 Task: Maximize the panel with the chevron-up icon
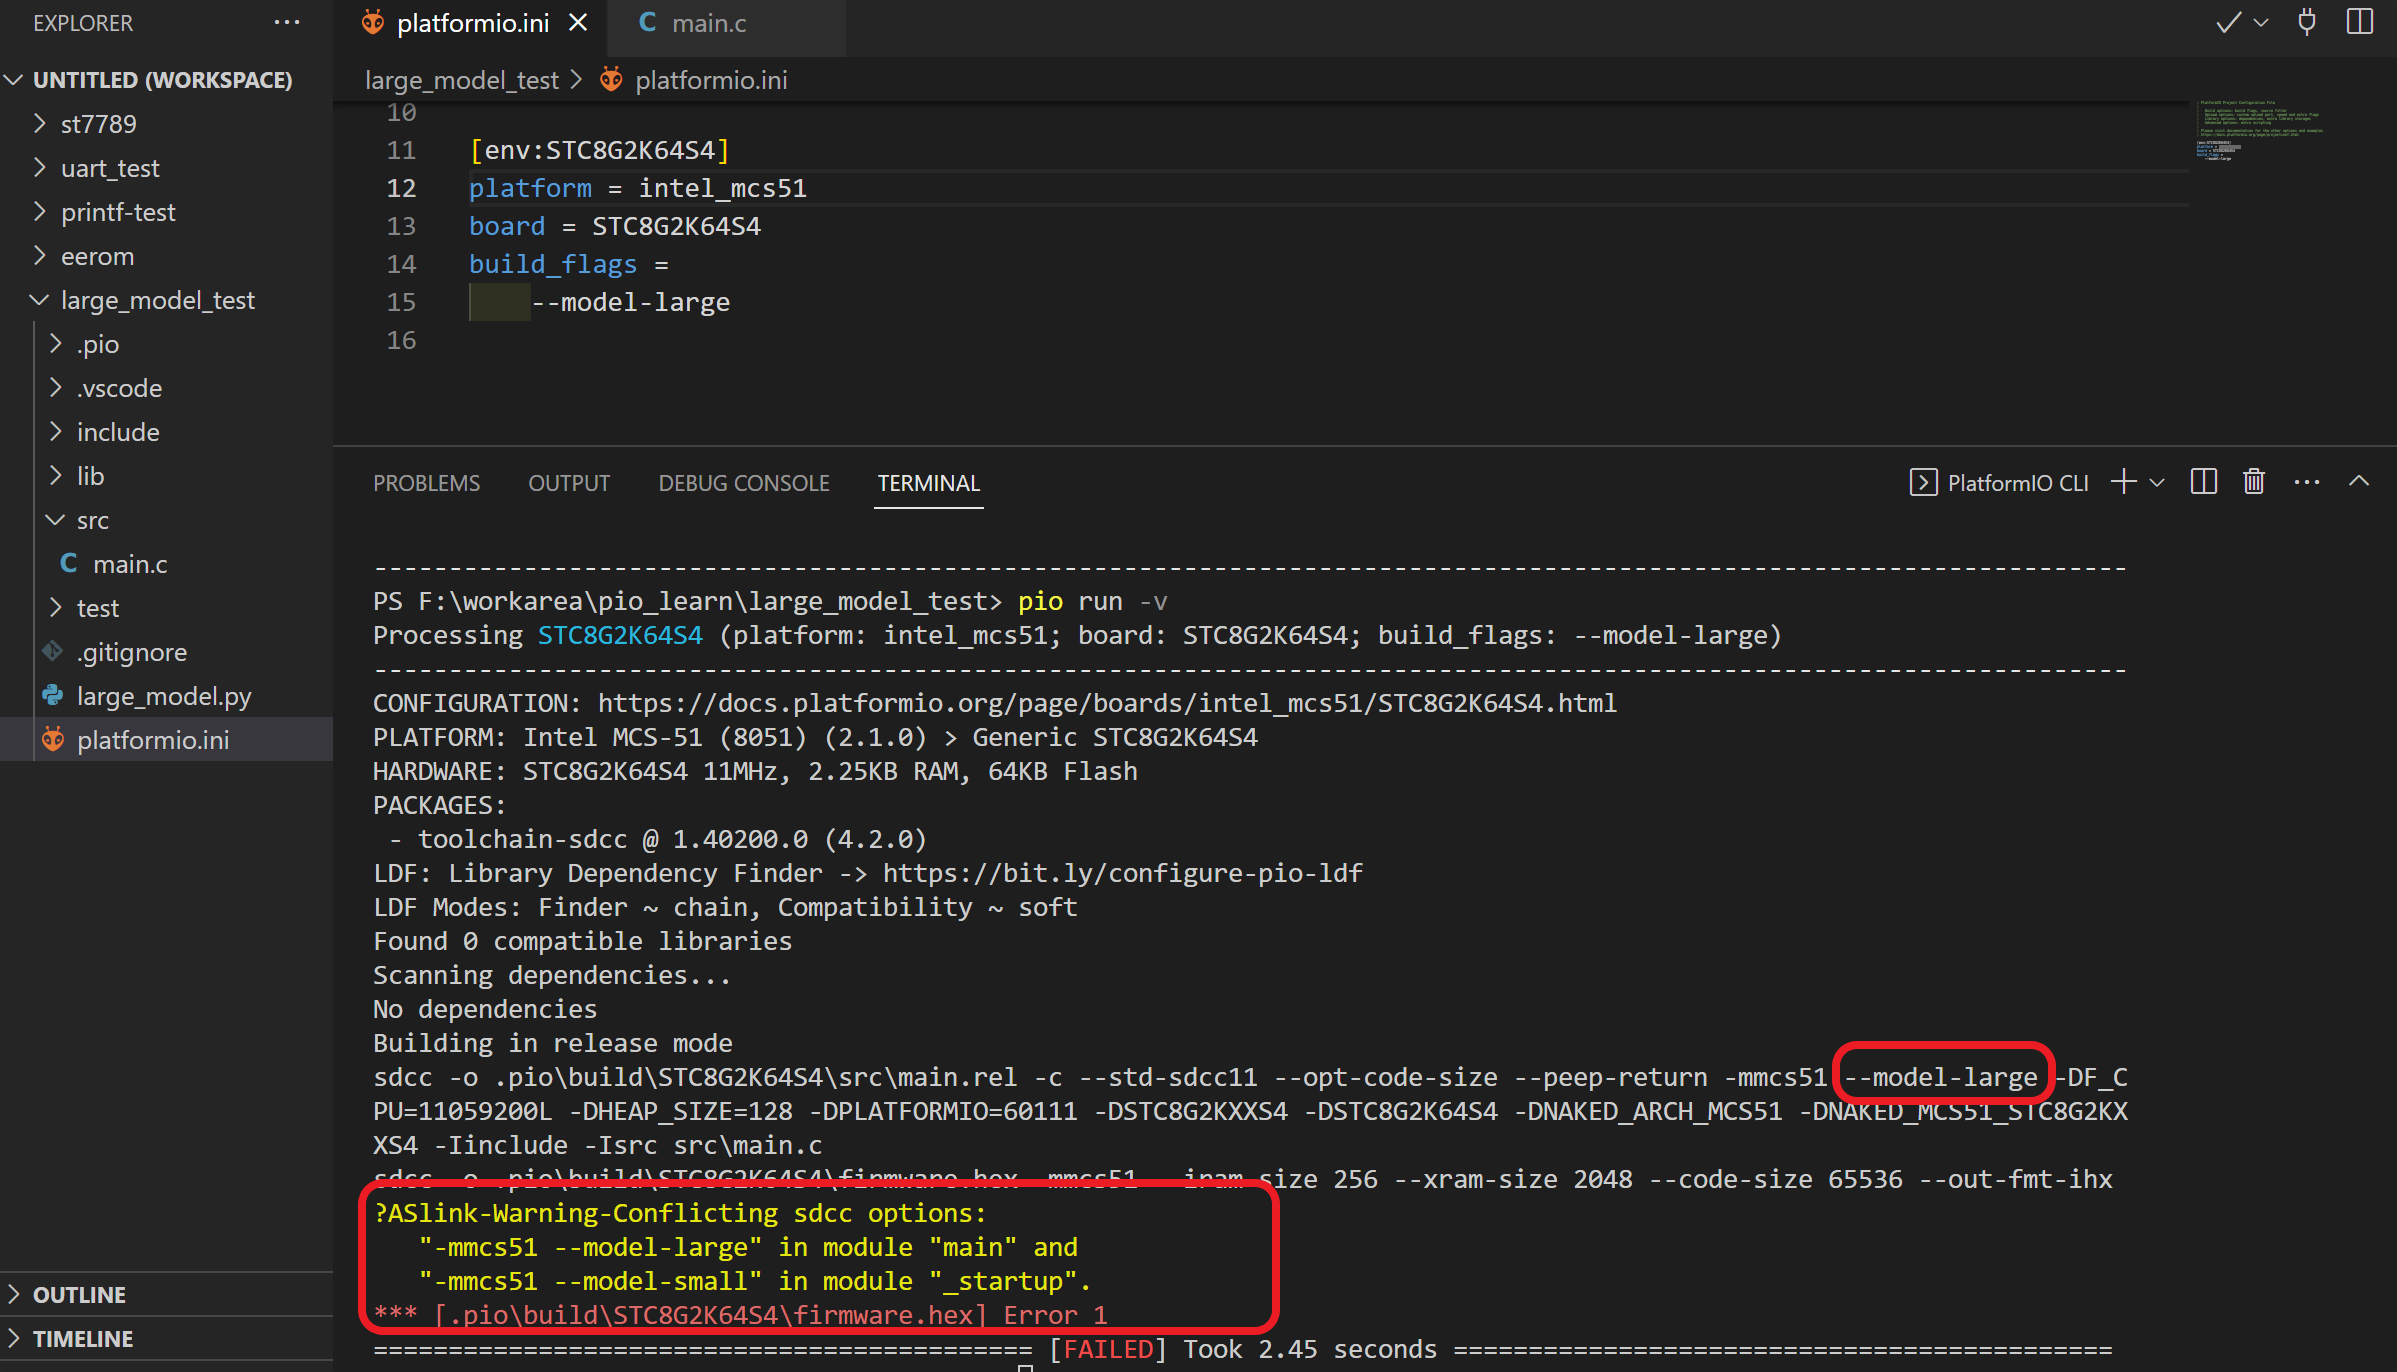2359,482
